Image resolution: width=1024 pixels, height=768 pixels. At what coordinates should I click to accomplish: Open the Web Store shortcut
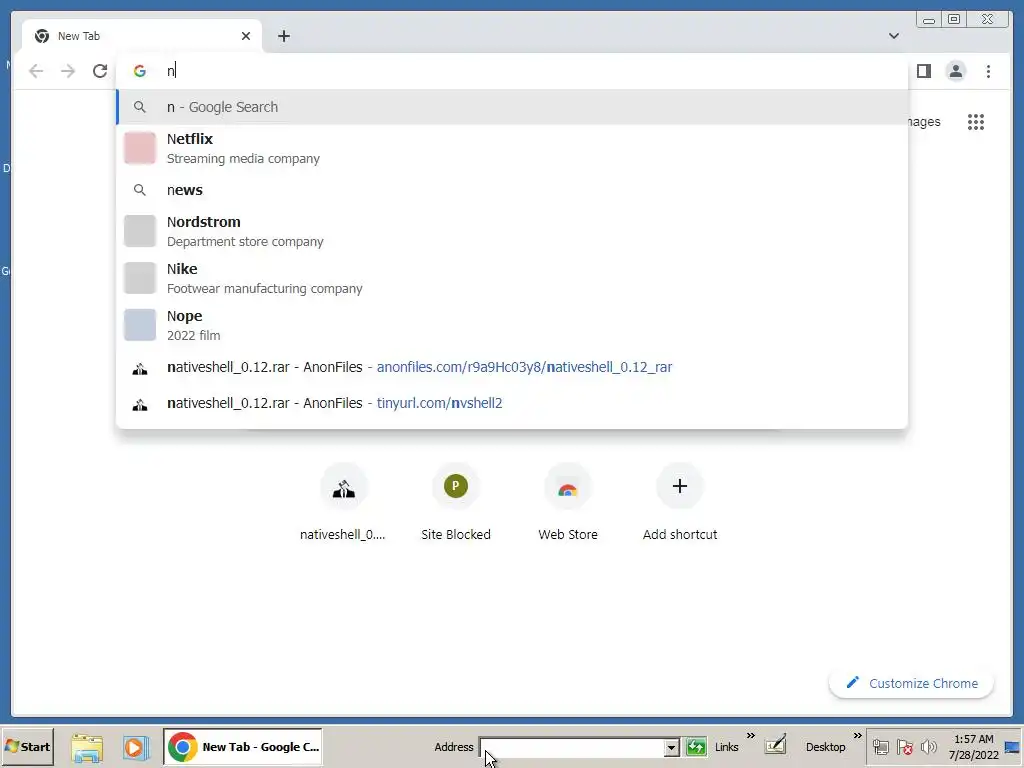[568, 503]
